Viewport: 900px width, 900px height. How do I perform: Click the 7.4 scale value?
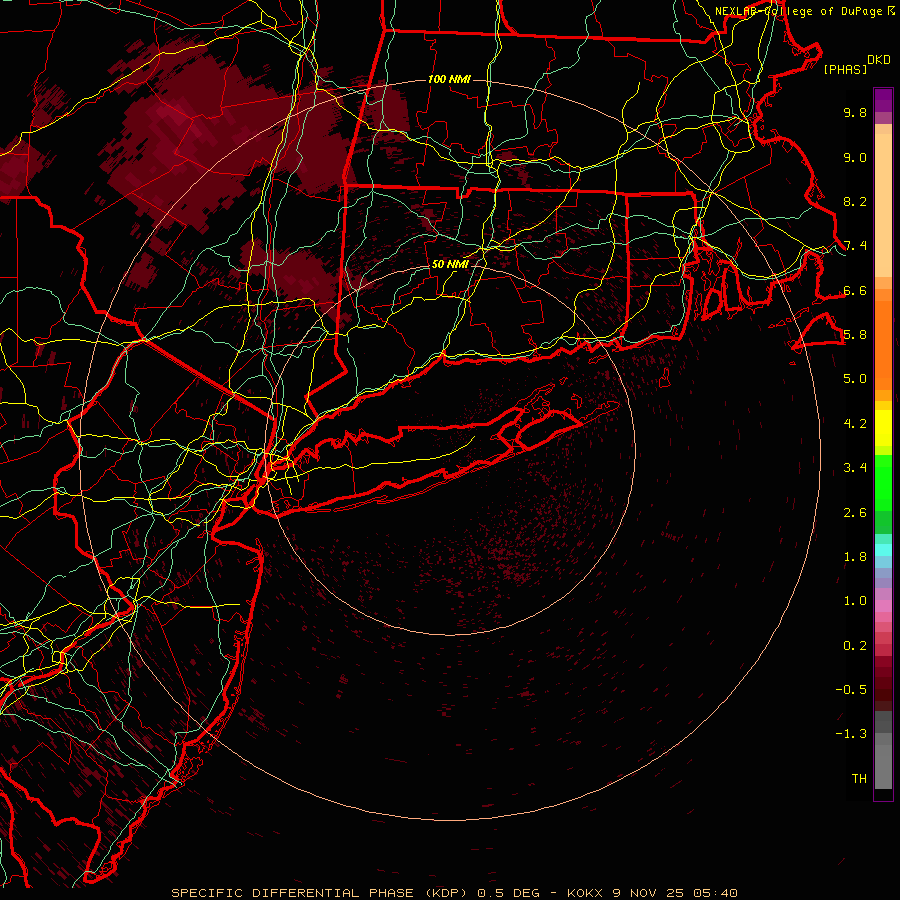click(x=855, y=246)
